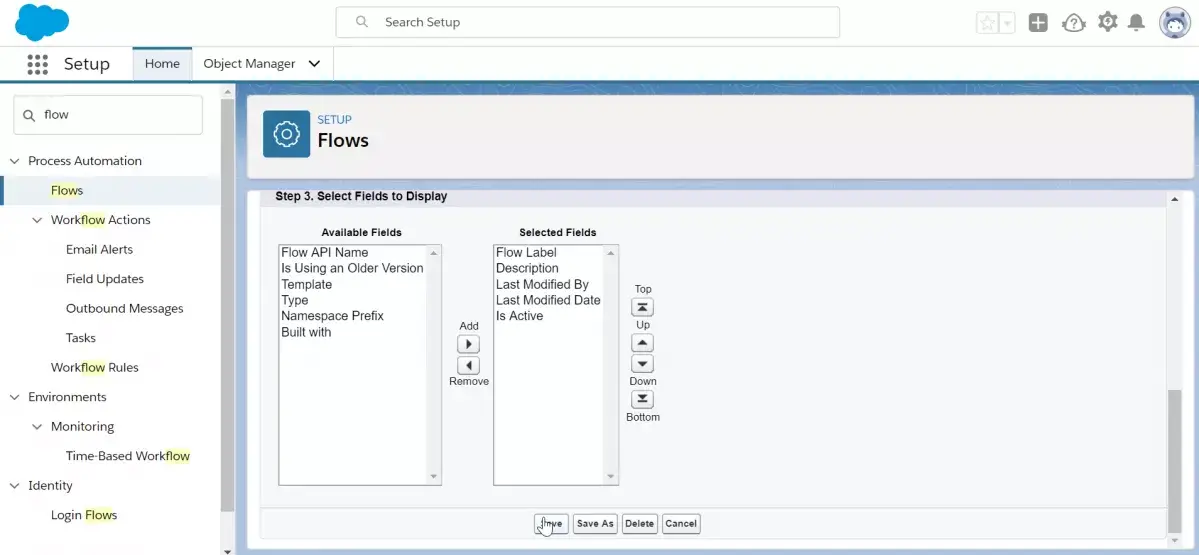Open the Salesforce Help question icon
Viewport: 1199px width, 555px height.
(1074, 23)
